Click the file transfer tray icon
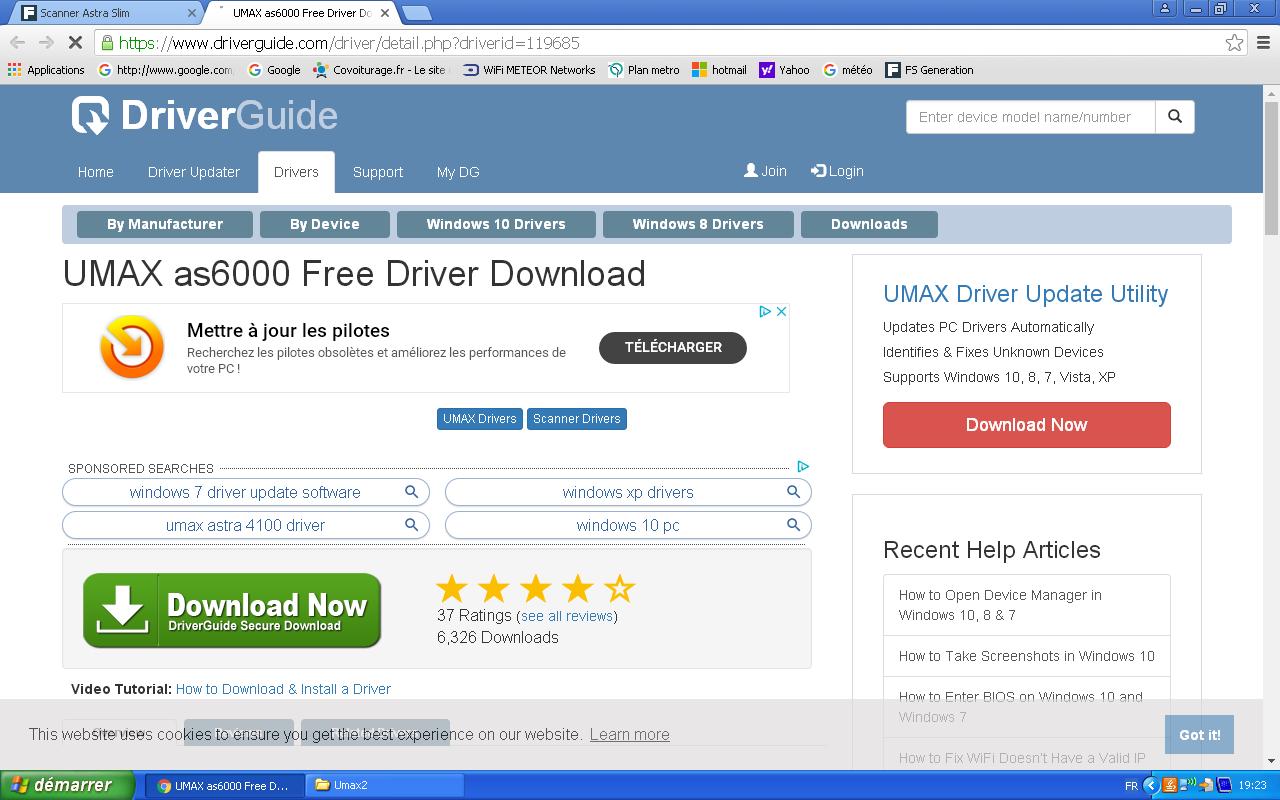Viewport: 1280px width, 800px height. coord(1207,785)
